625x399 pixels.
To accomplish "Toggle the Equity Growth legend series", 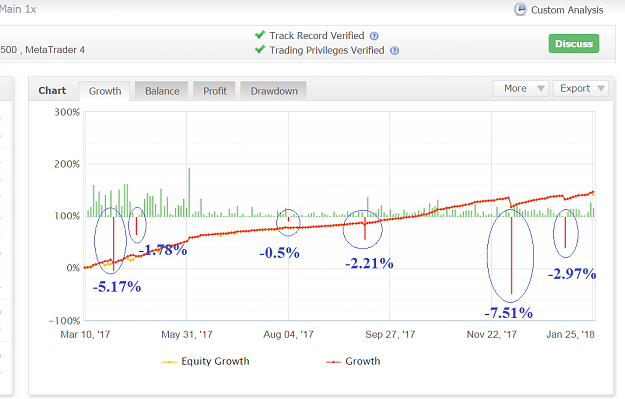I will coord(206,361).
